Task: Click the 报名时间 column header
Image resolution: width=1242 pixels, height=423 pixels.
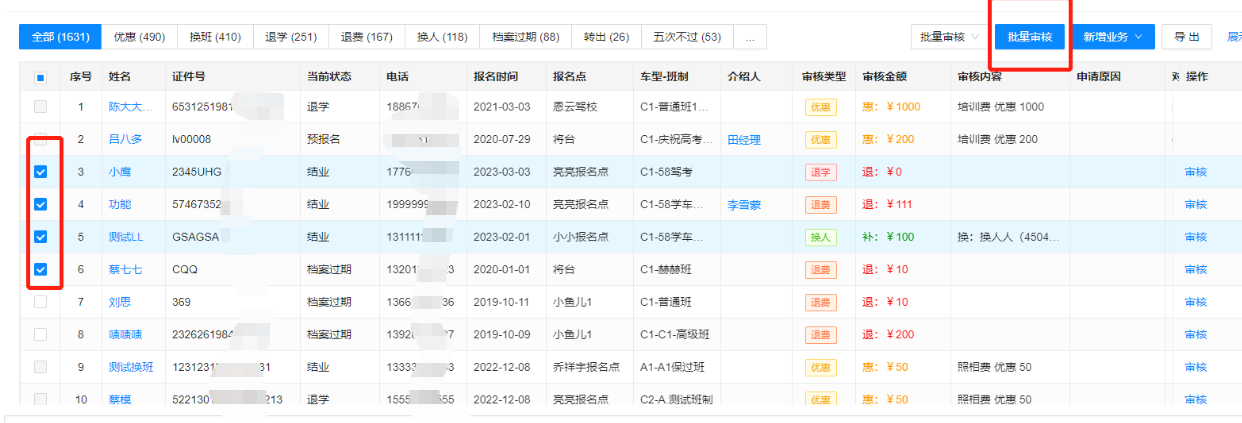Action: click(x=496, y=77)
